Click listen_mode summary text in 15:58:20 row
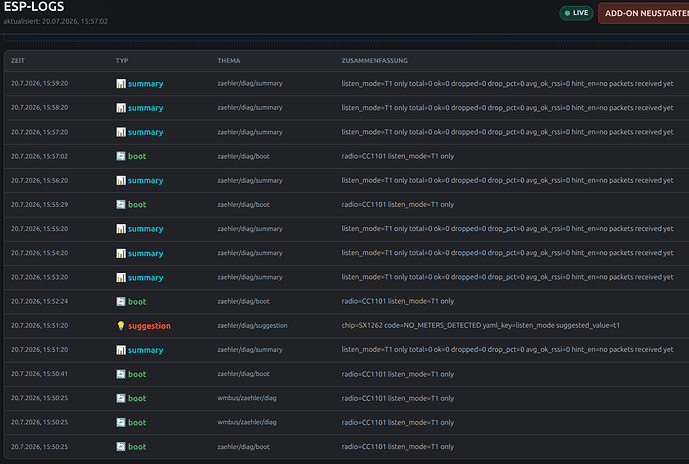Viewport: 689px width, 464px height. pos(508,108)
